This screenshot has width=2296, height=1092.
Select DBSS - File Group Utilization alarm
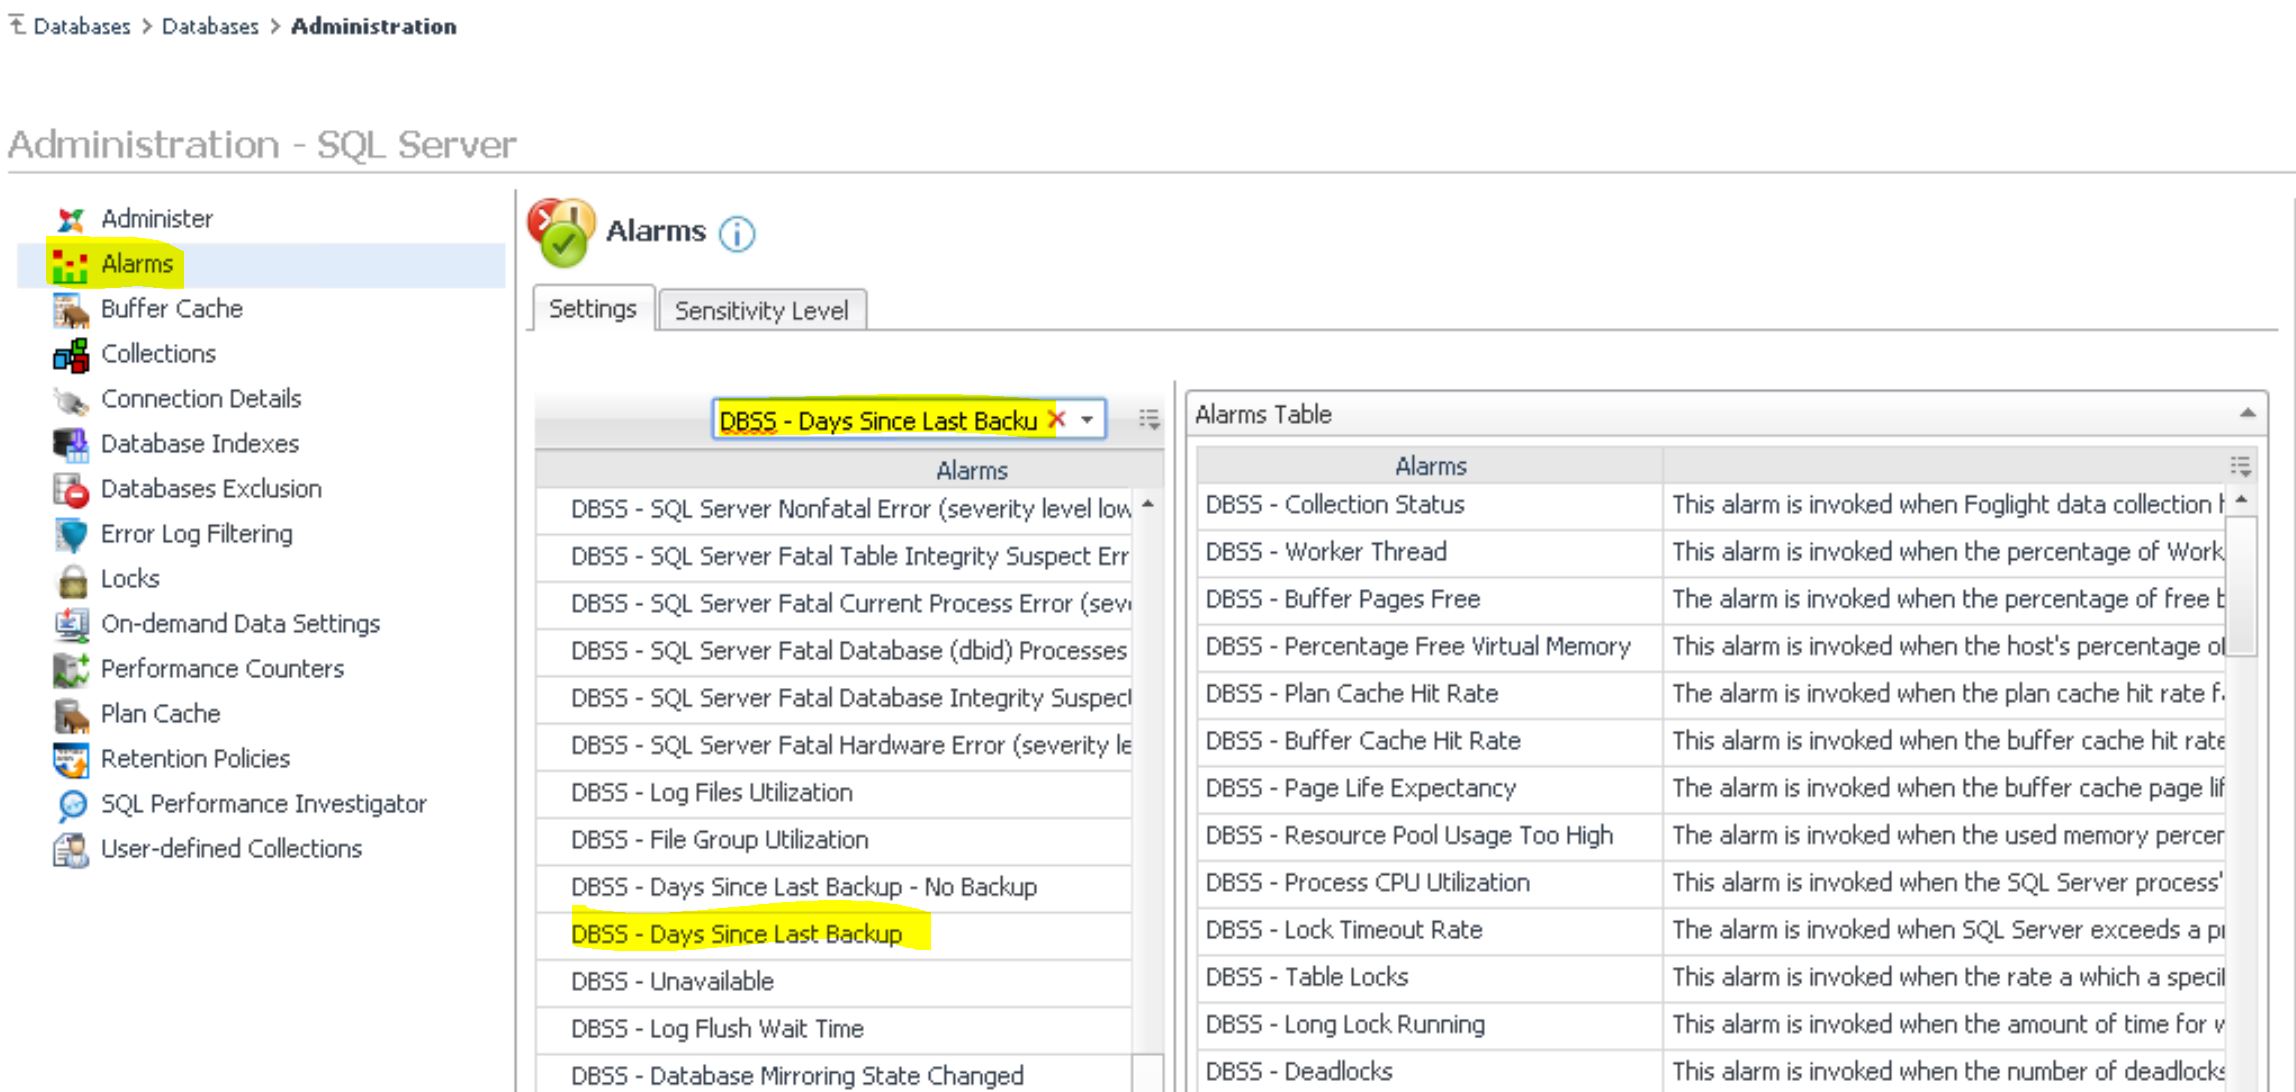click(834, 840)
